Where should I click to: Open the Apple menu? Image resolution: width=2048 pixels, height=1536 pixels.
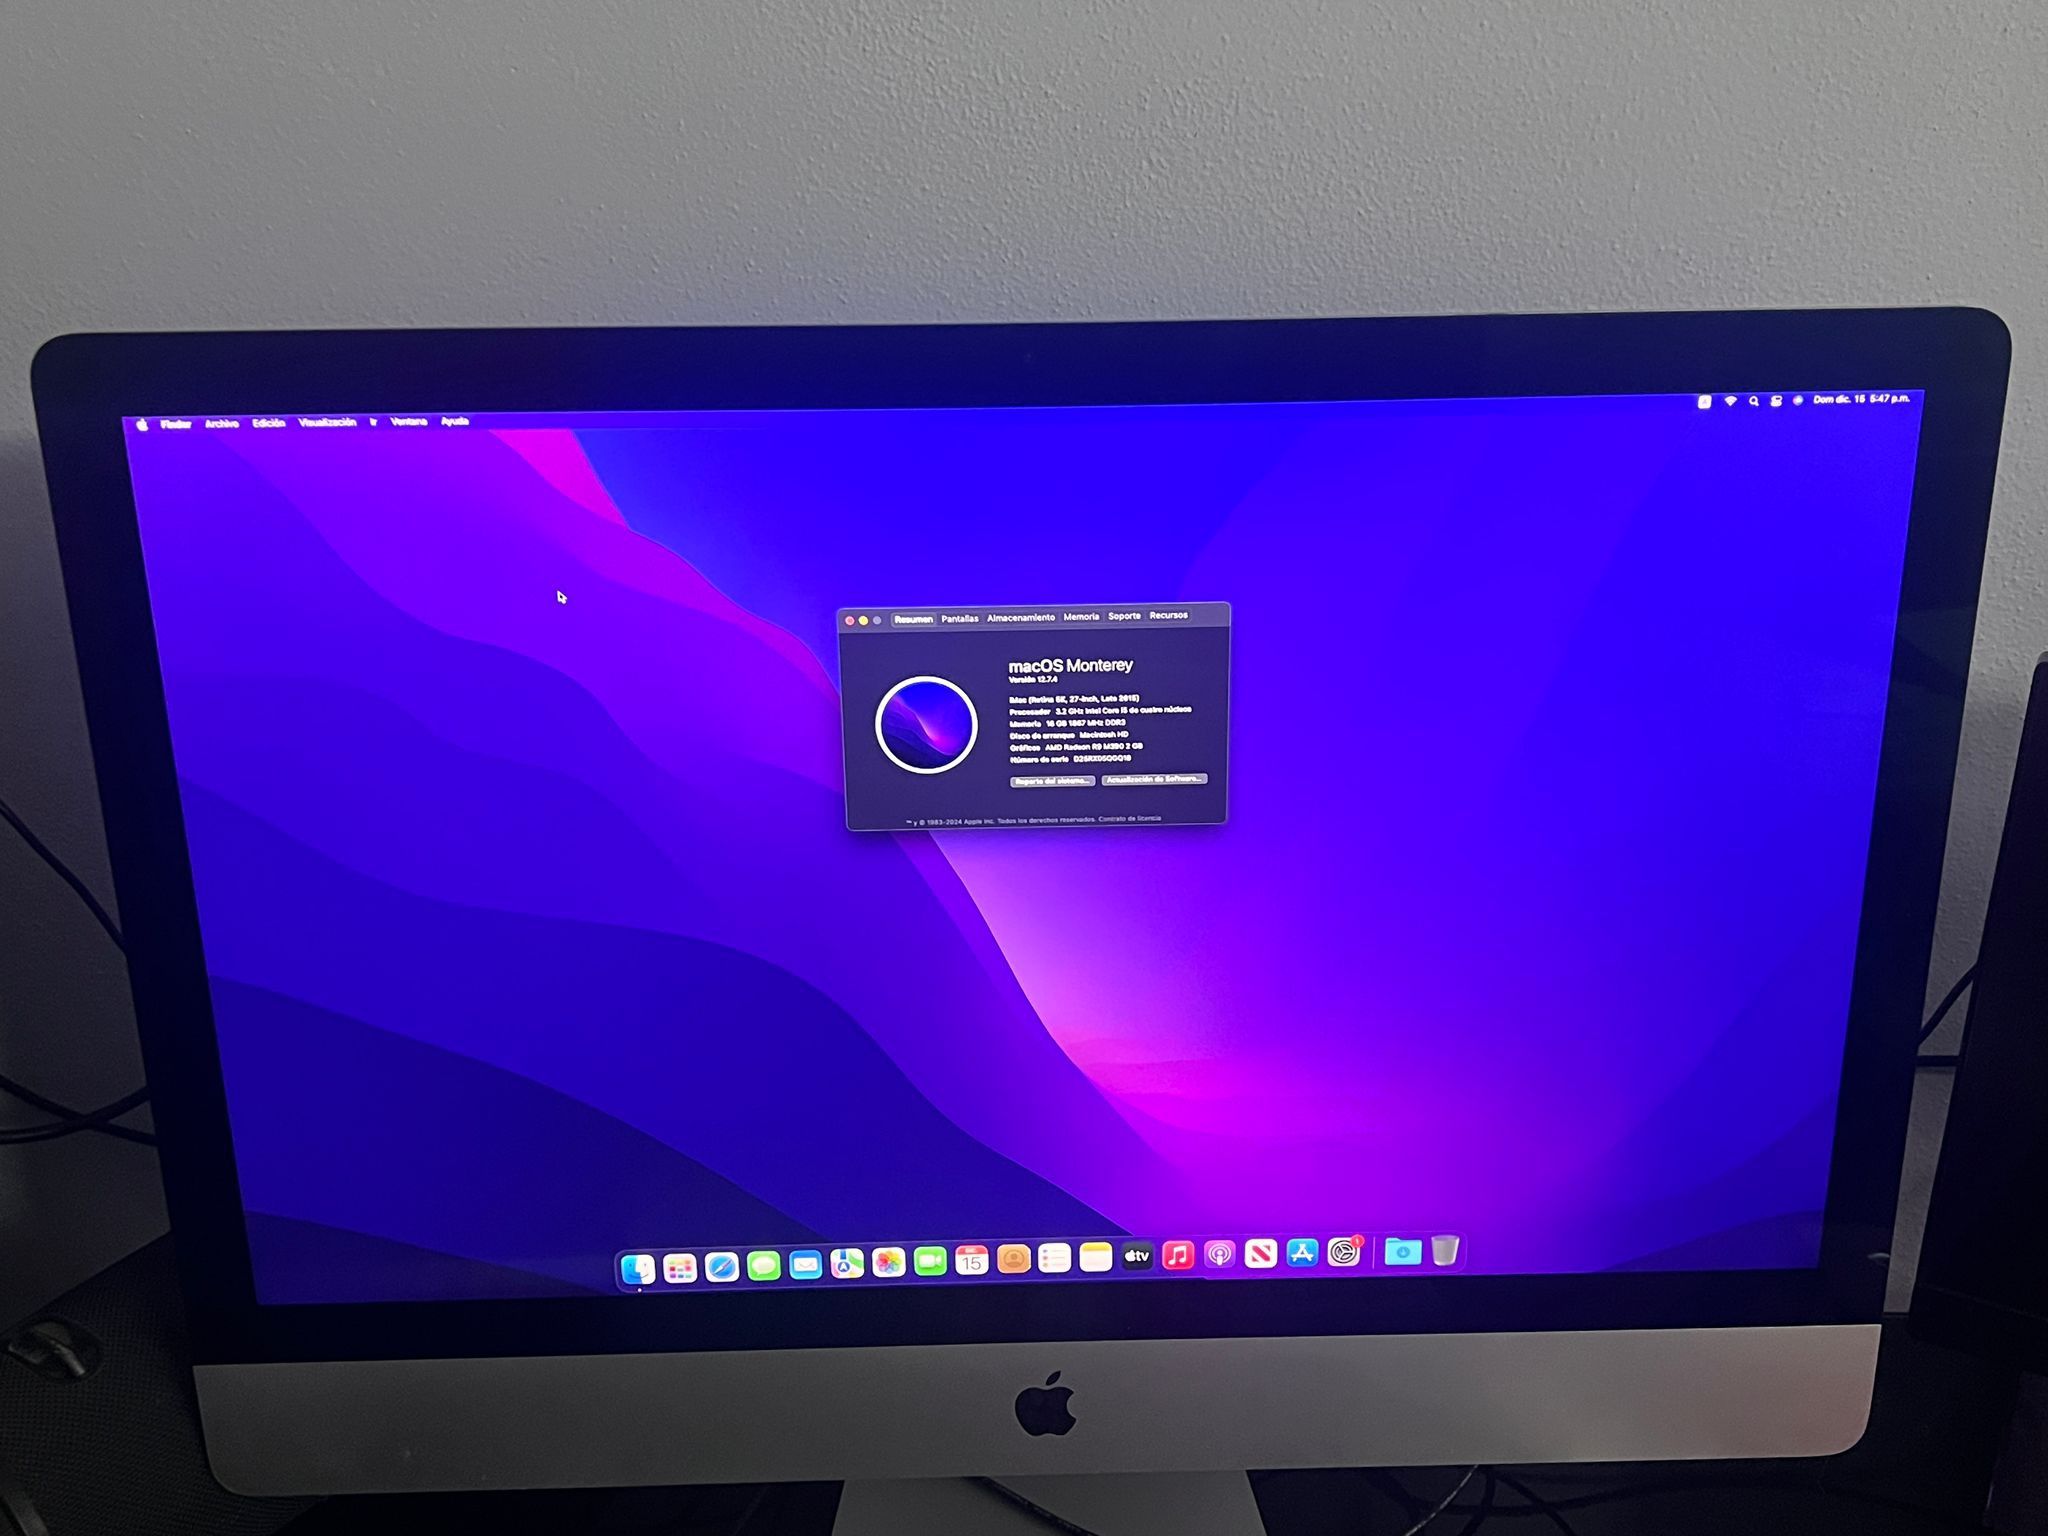pyautogui.click(x=142, y=423)
